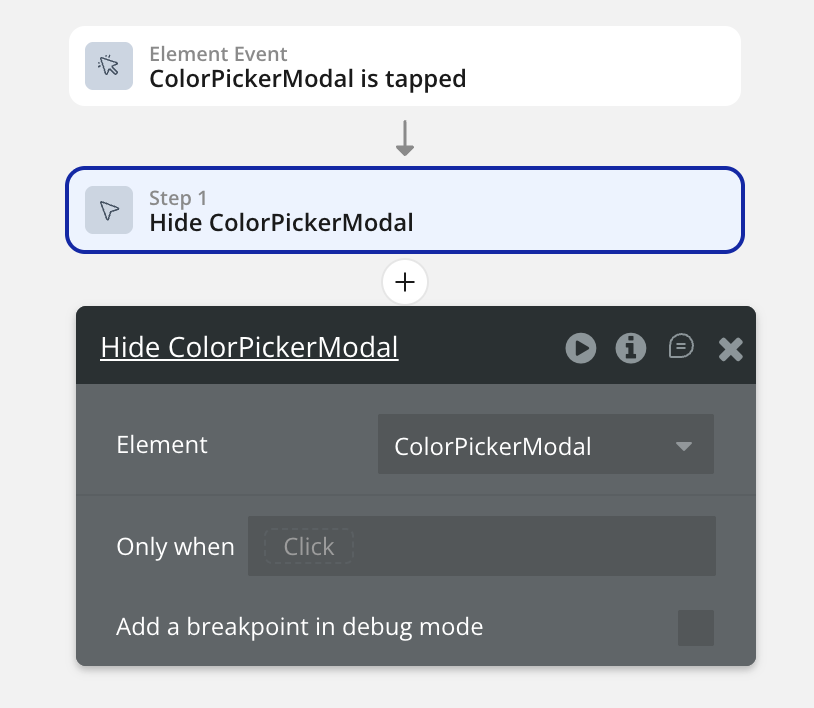Open the Element dropdown showing ColorPickerModal

pyautogui.click(x=530, y=445)
